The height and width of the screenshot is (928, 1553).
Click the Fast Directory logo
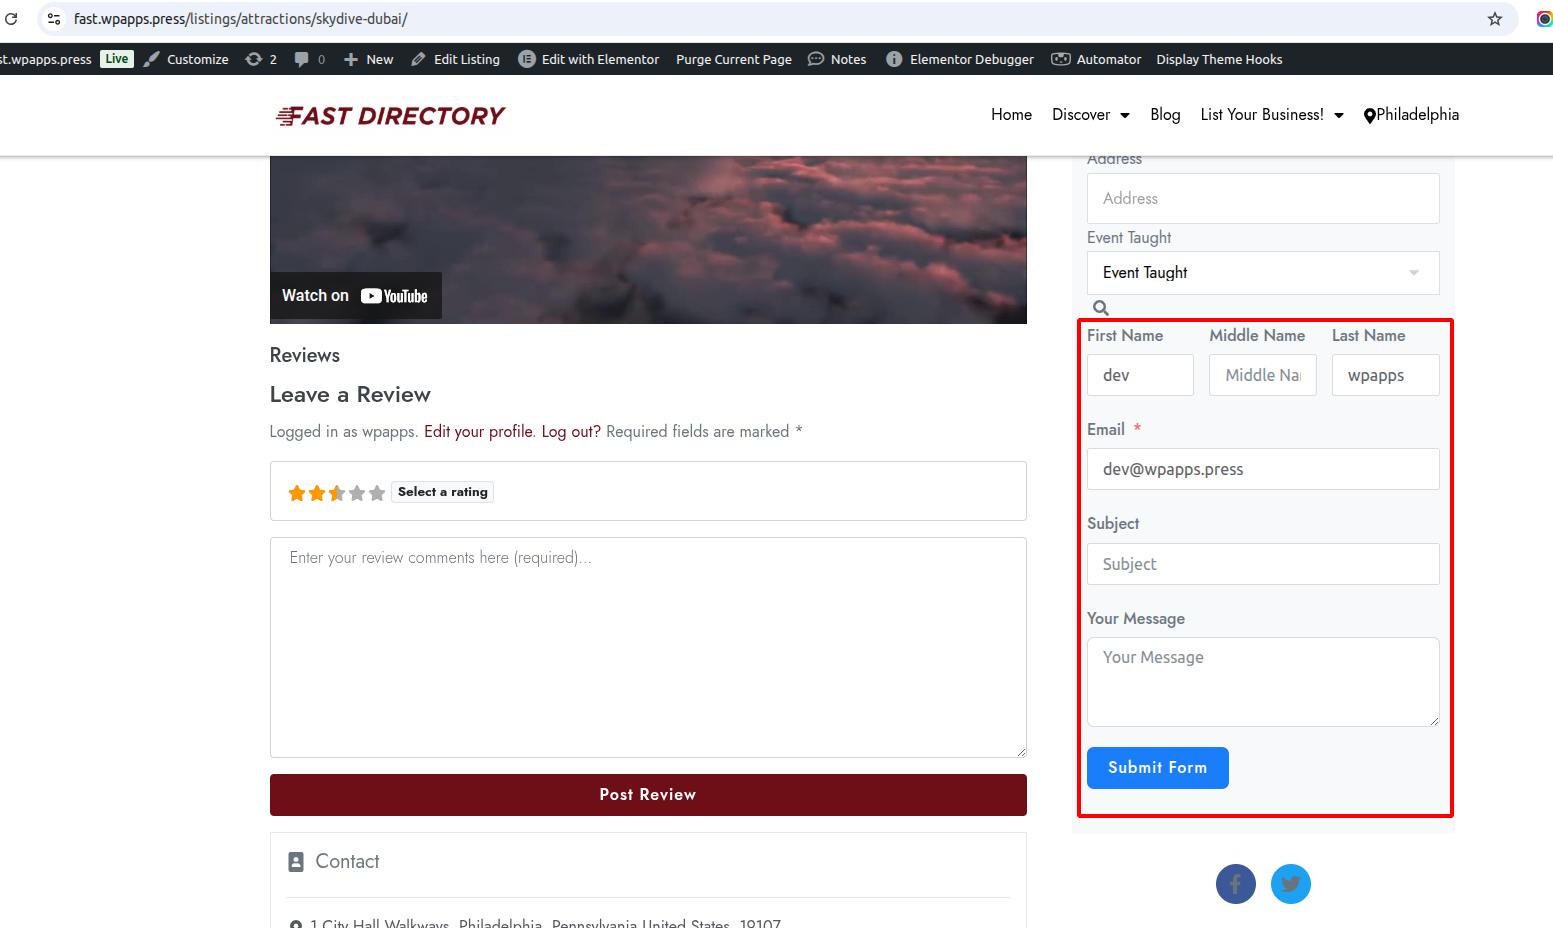[x=390, y=116]
